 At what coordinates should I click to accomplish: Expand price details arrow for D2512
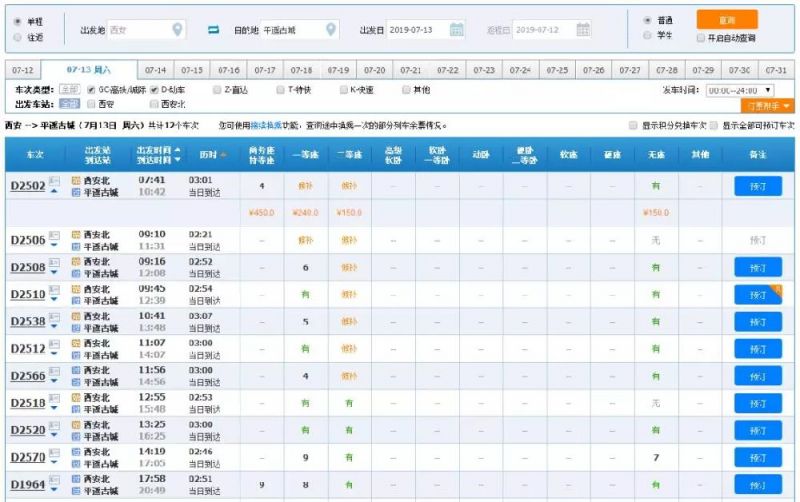[54, 354]
